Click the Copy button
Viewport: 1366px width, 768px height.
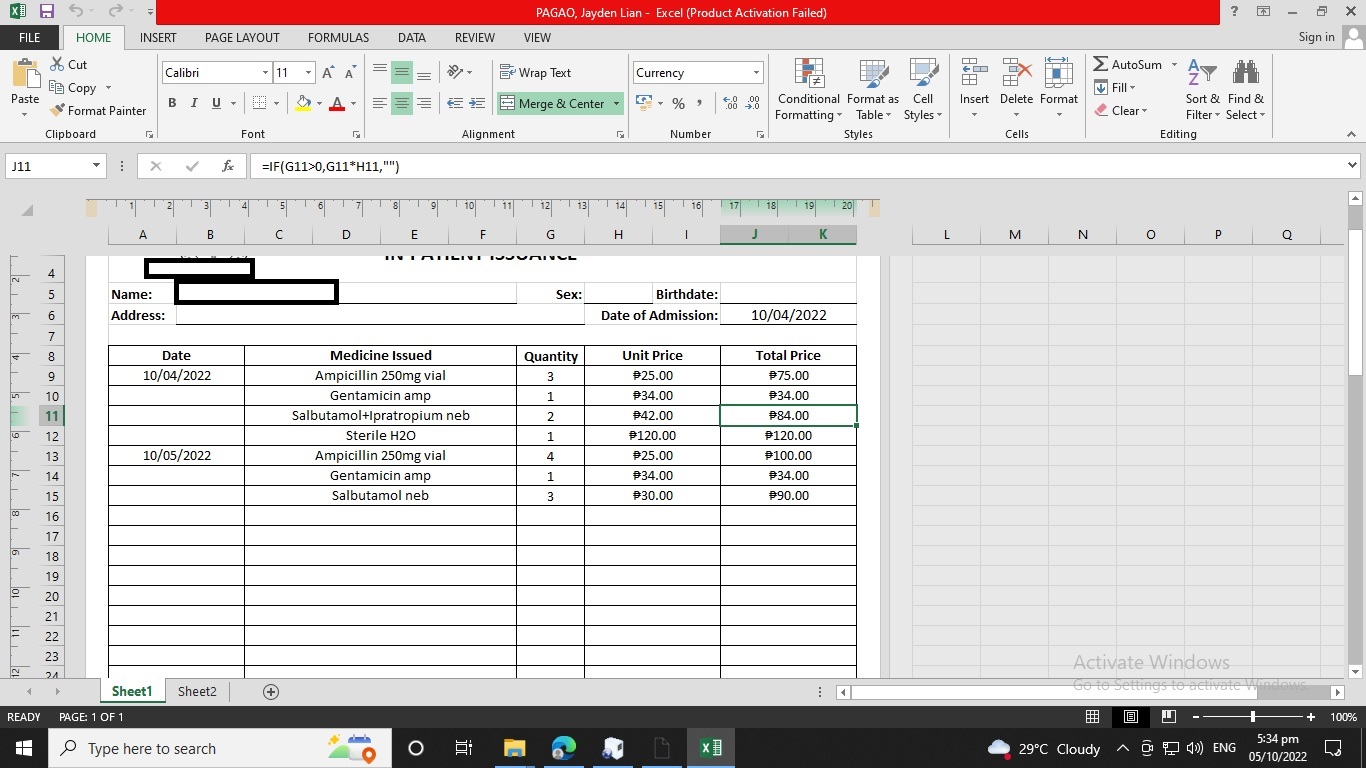(74, 88)
